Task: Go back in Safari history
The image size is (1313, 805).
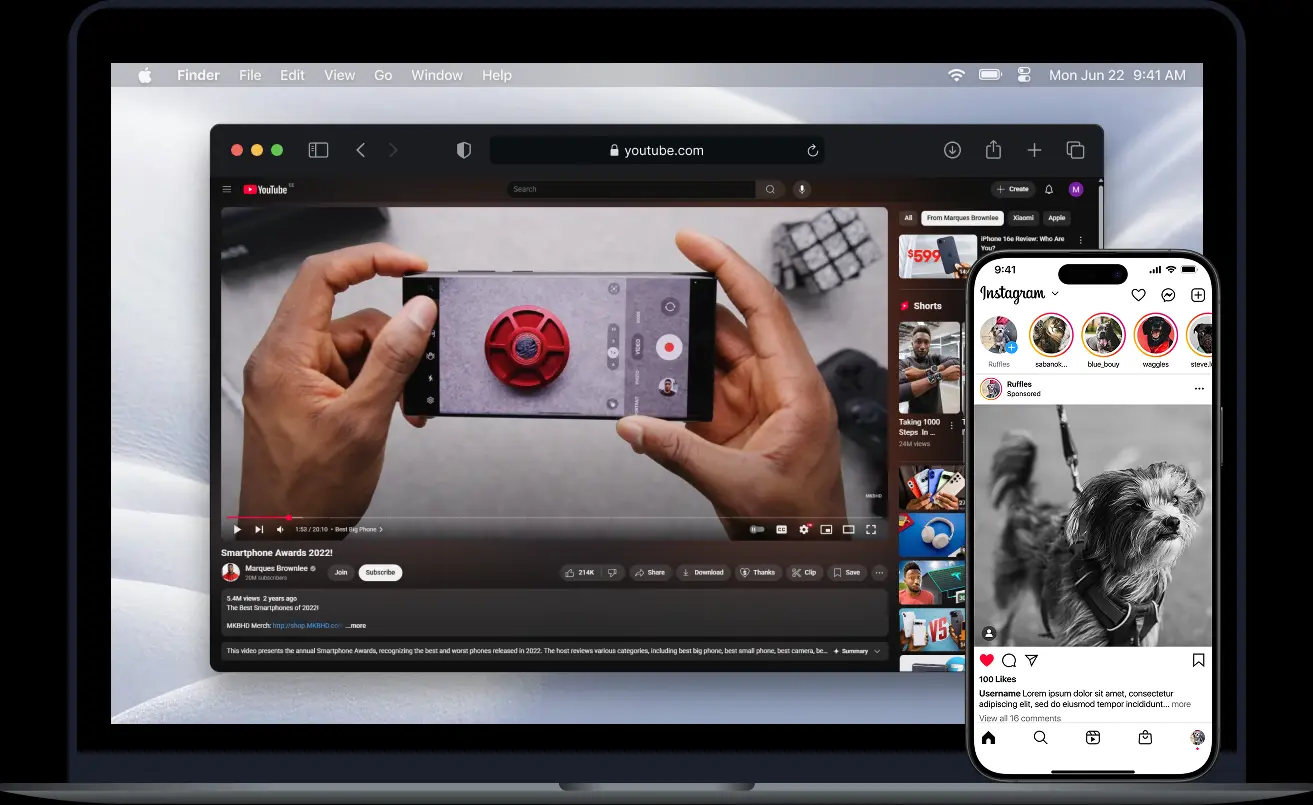Action: (361, 150)
